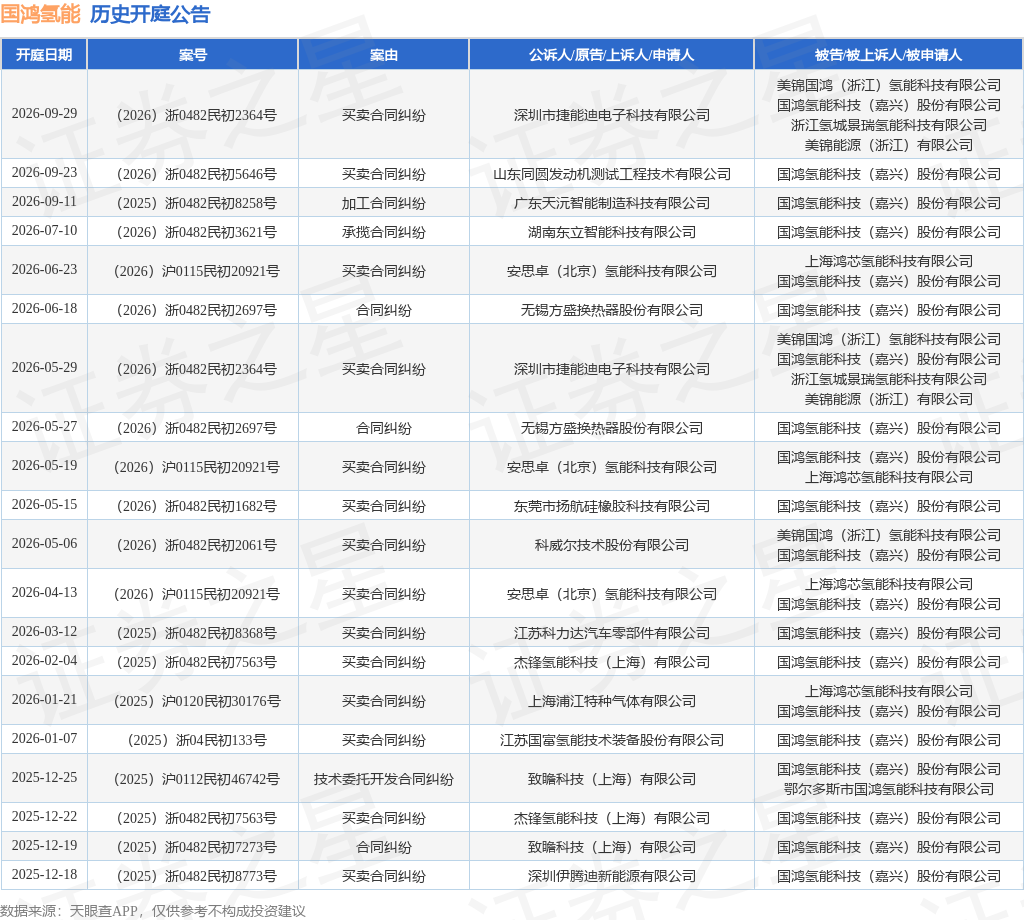The width and height of the screenshot is (1024, 920).
Task: Click the 国鸿氢能 title text
Action: click(40, 14)
